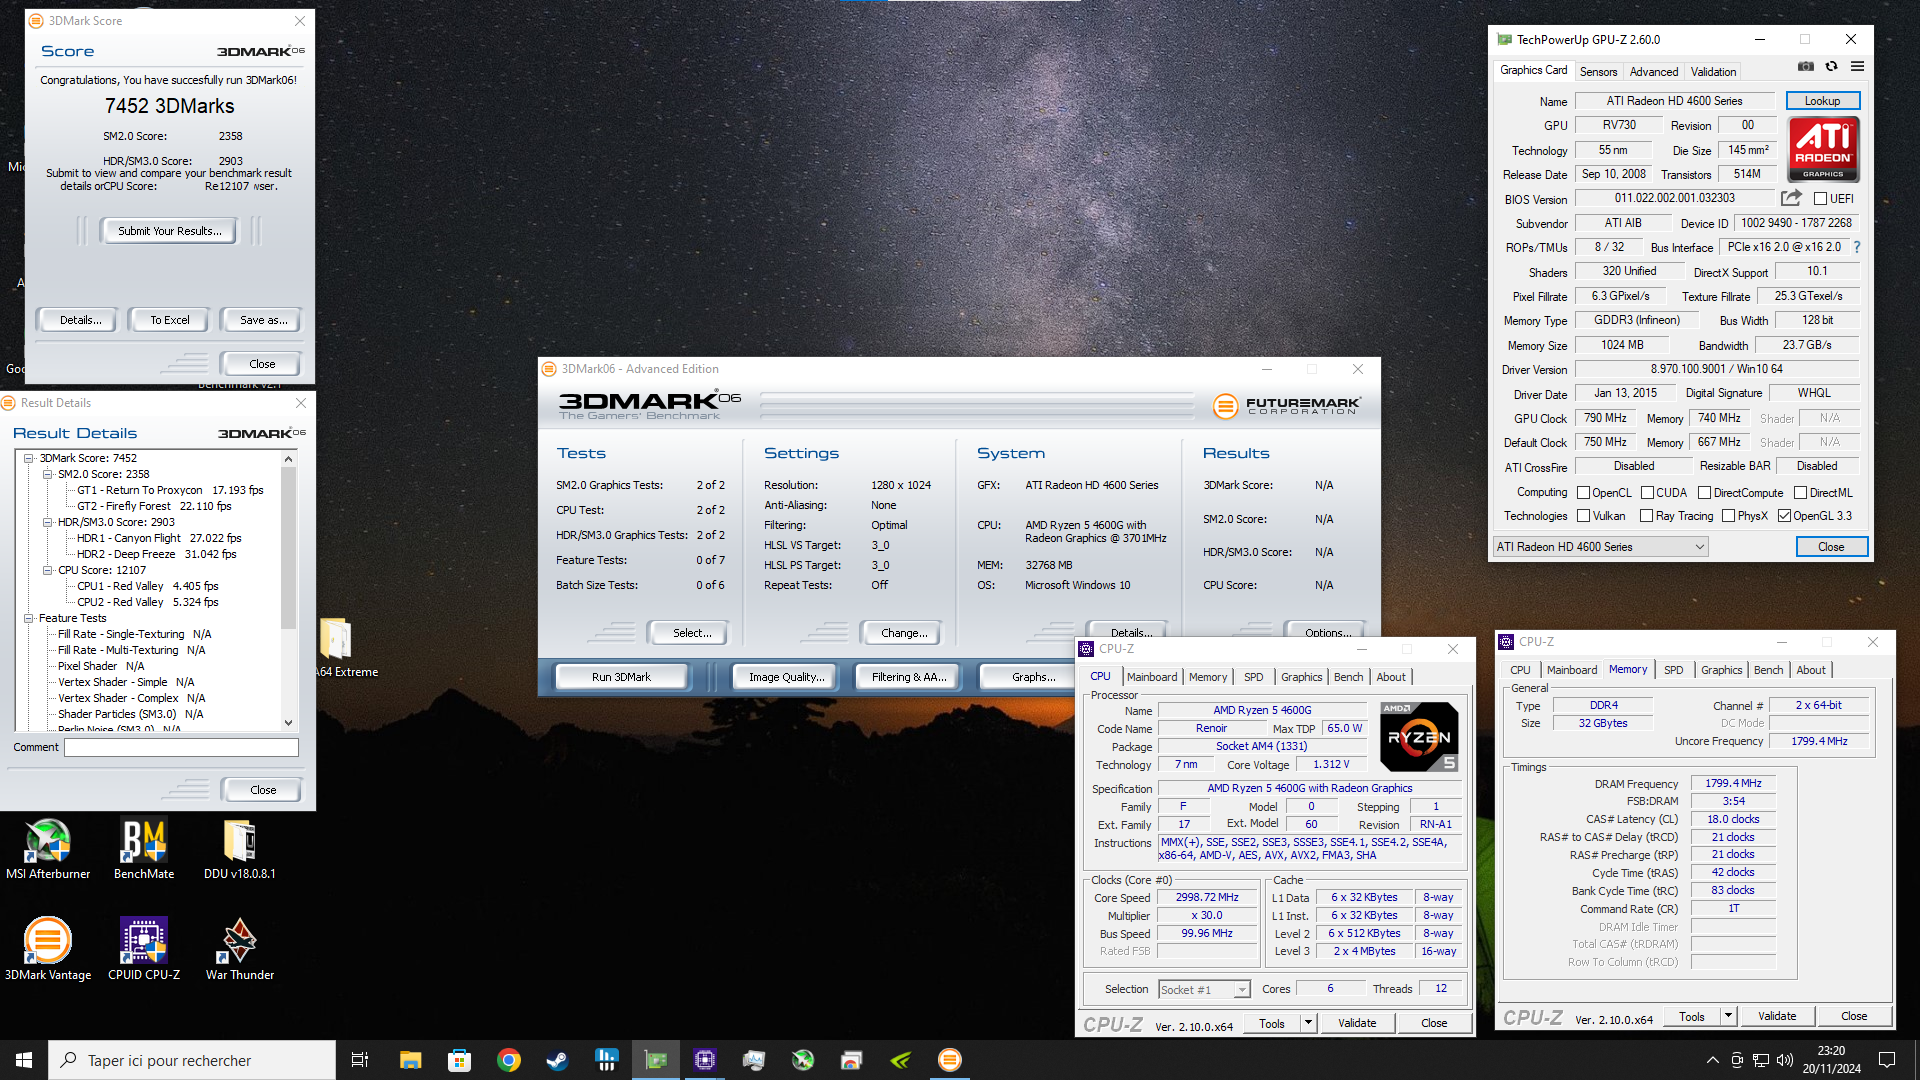1920x1080 pixels.
Task: Click the Run 3DMark button
Action: tap(621, 677)
